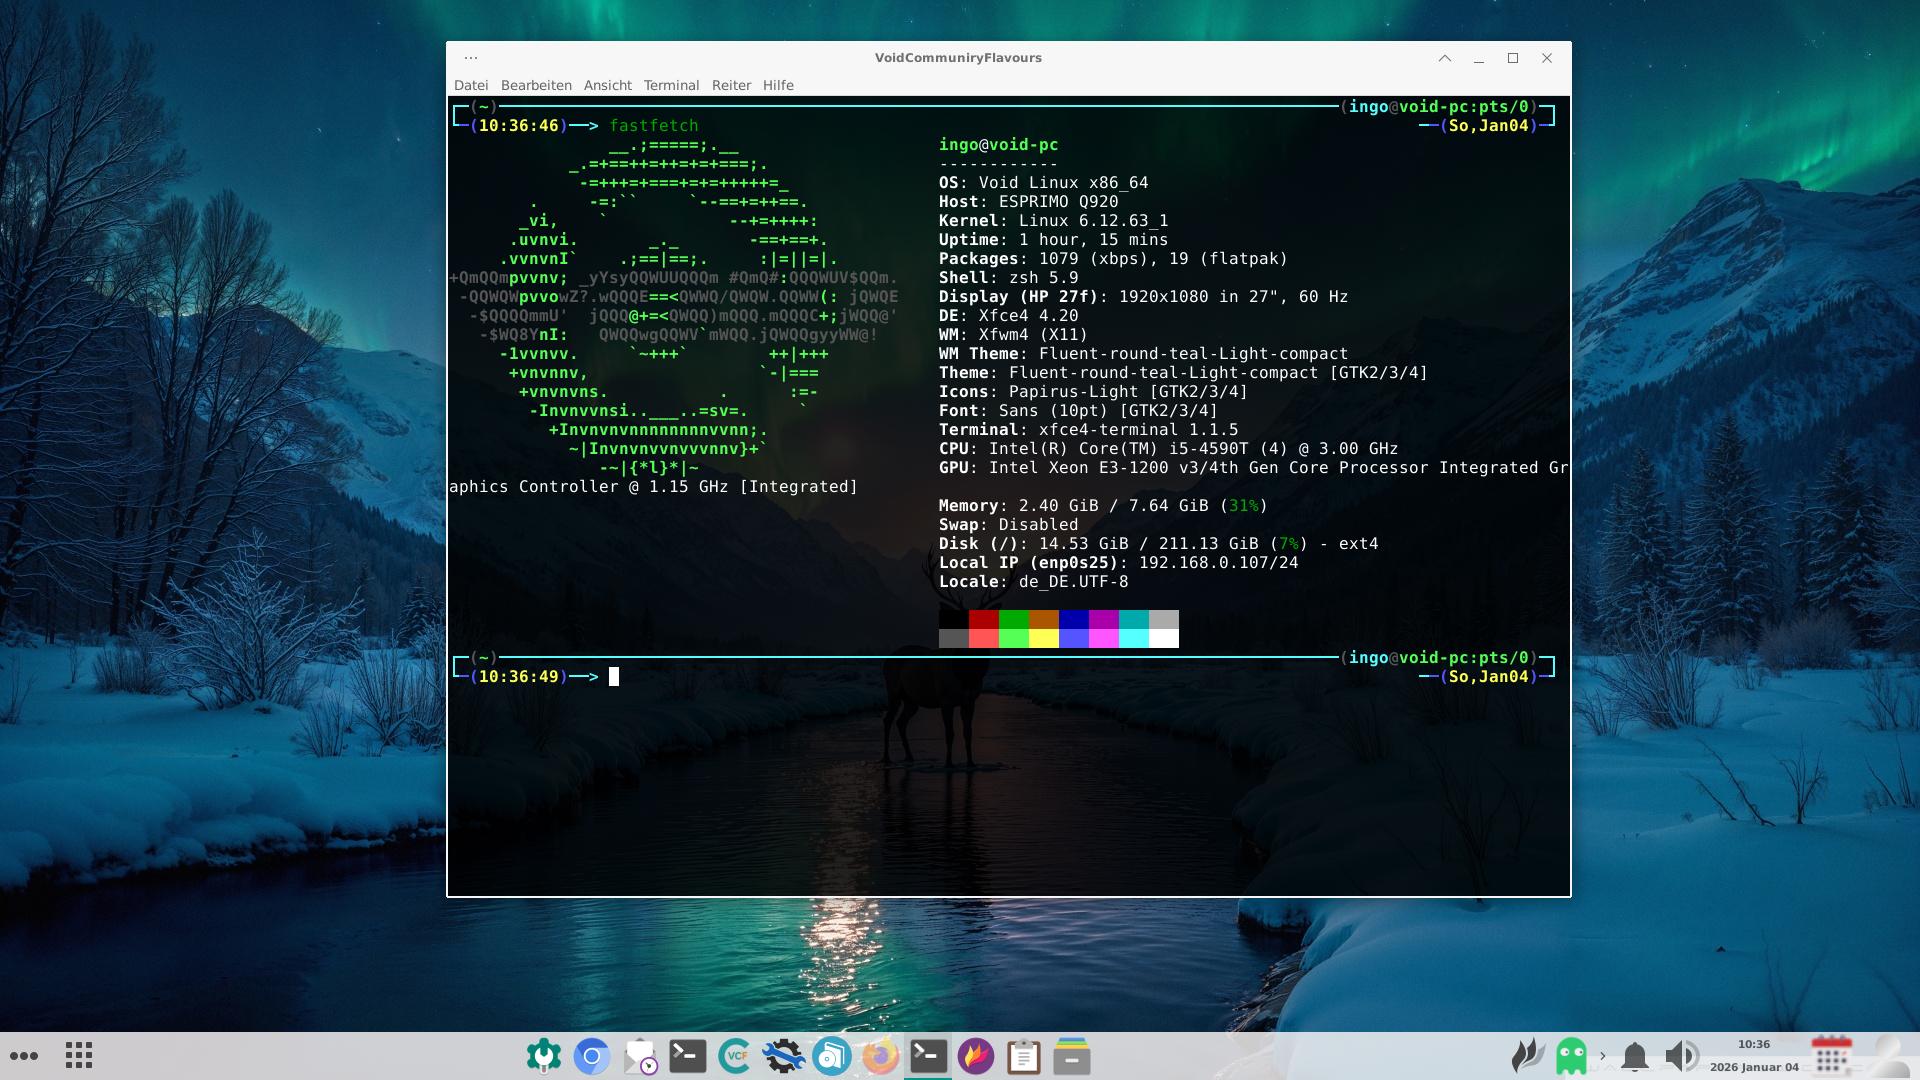Open the clipboard manager dock icon

coord(1023,1056)
